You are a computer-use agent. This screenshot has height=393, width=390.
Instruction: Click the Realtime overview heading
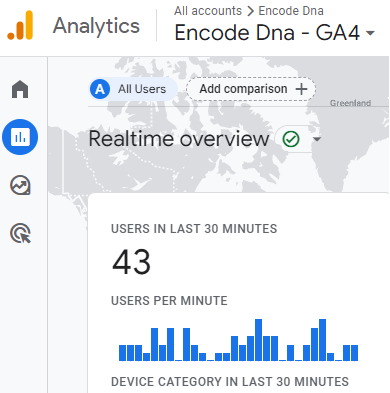tap(179, 139)
